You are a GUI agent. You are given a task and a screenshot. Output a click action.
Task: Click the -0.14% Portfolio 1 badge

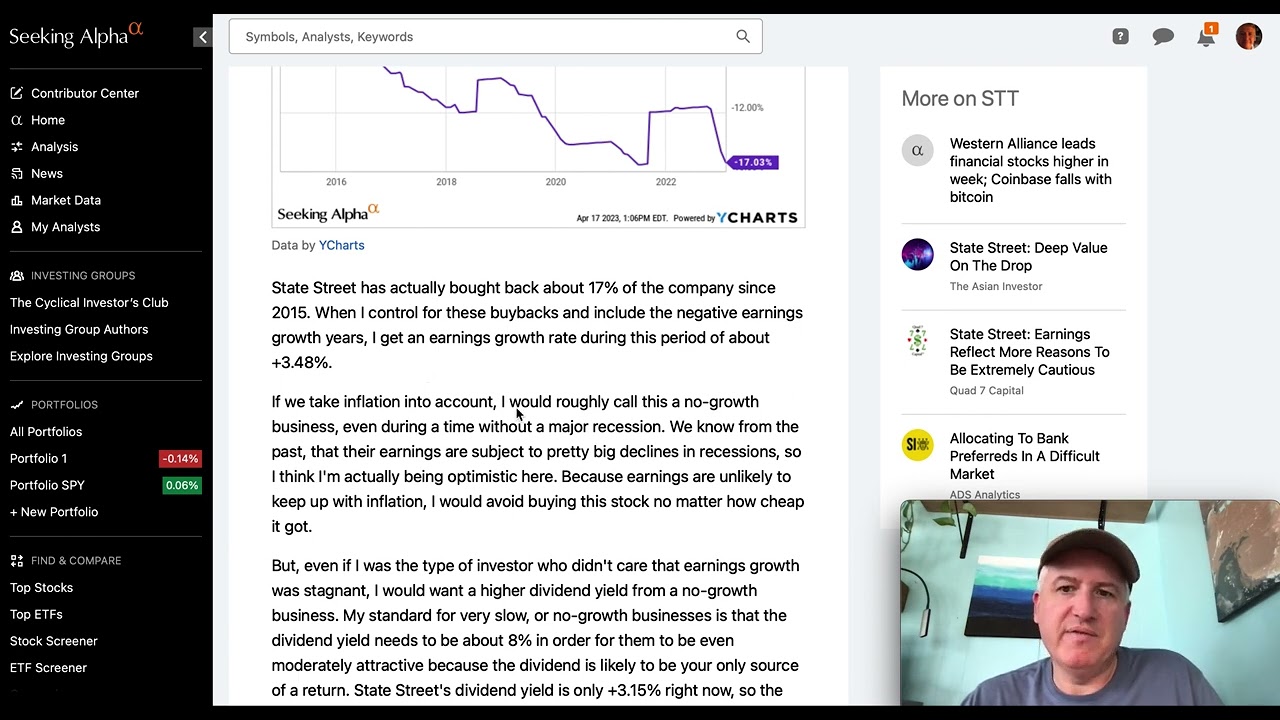[x=180, y=459]
